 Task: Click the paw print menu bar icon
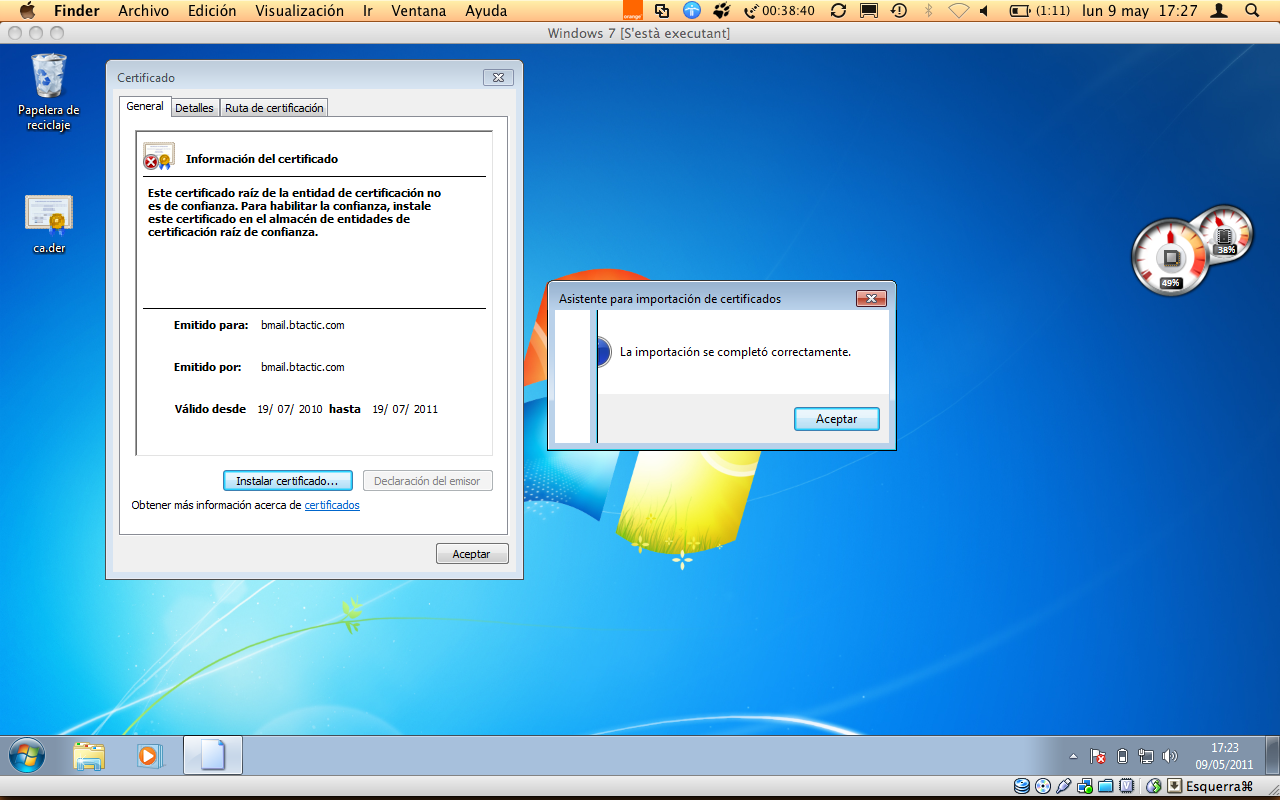[x=721, y=11]
